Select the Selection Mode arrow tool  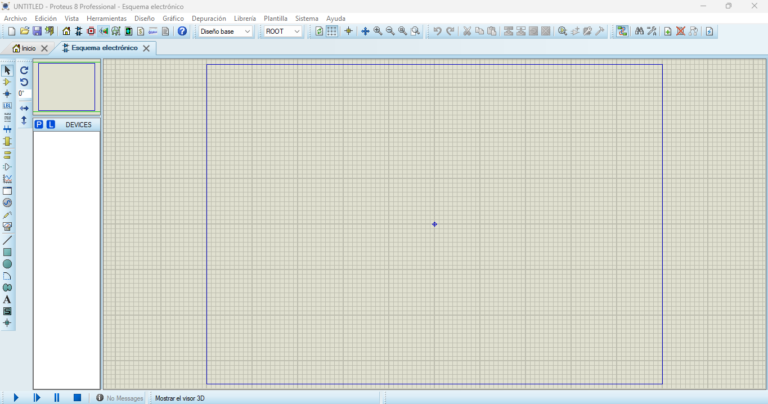point(7,71)
